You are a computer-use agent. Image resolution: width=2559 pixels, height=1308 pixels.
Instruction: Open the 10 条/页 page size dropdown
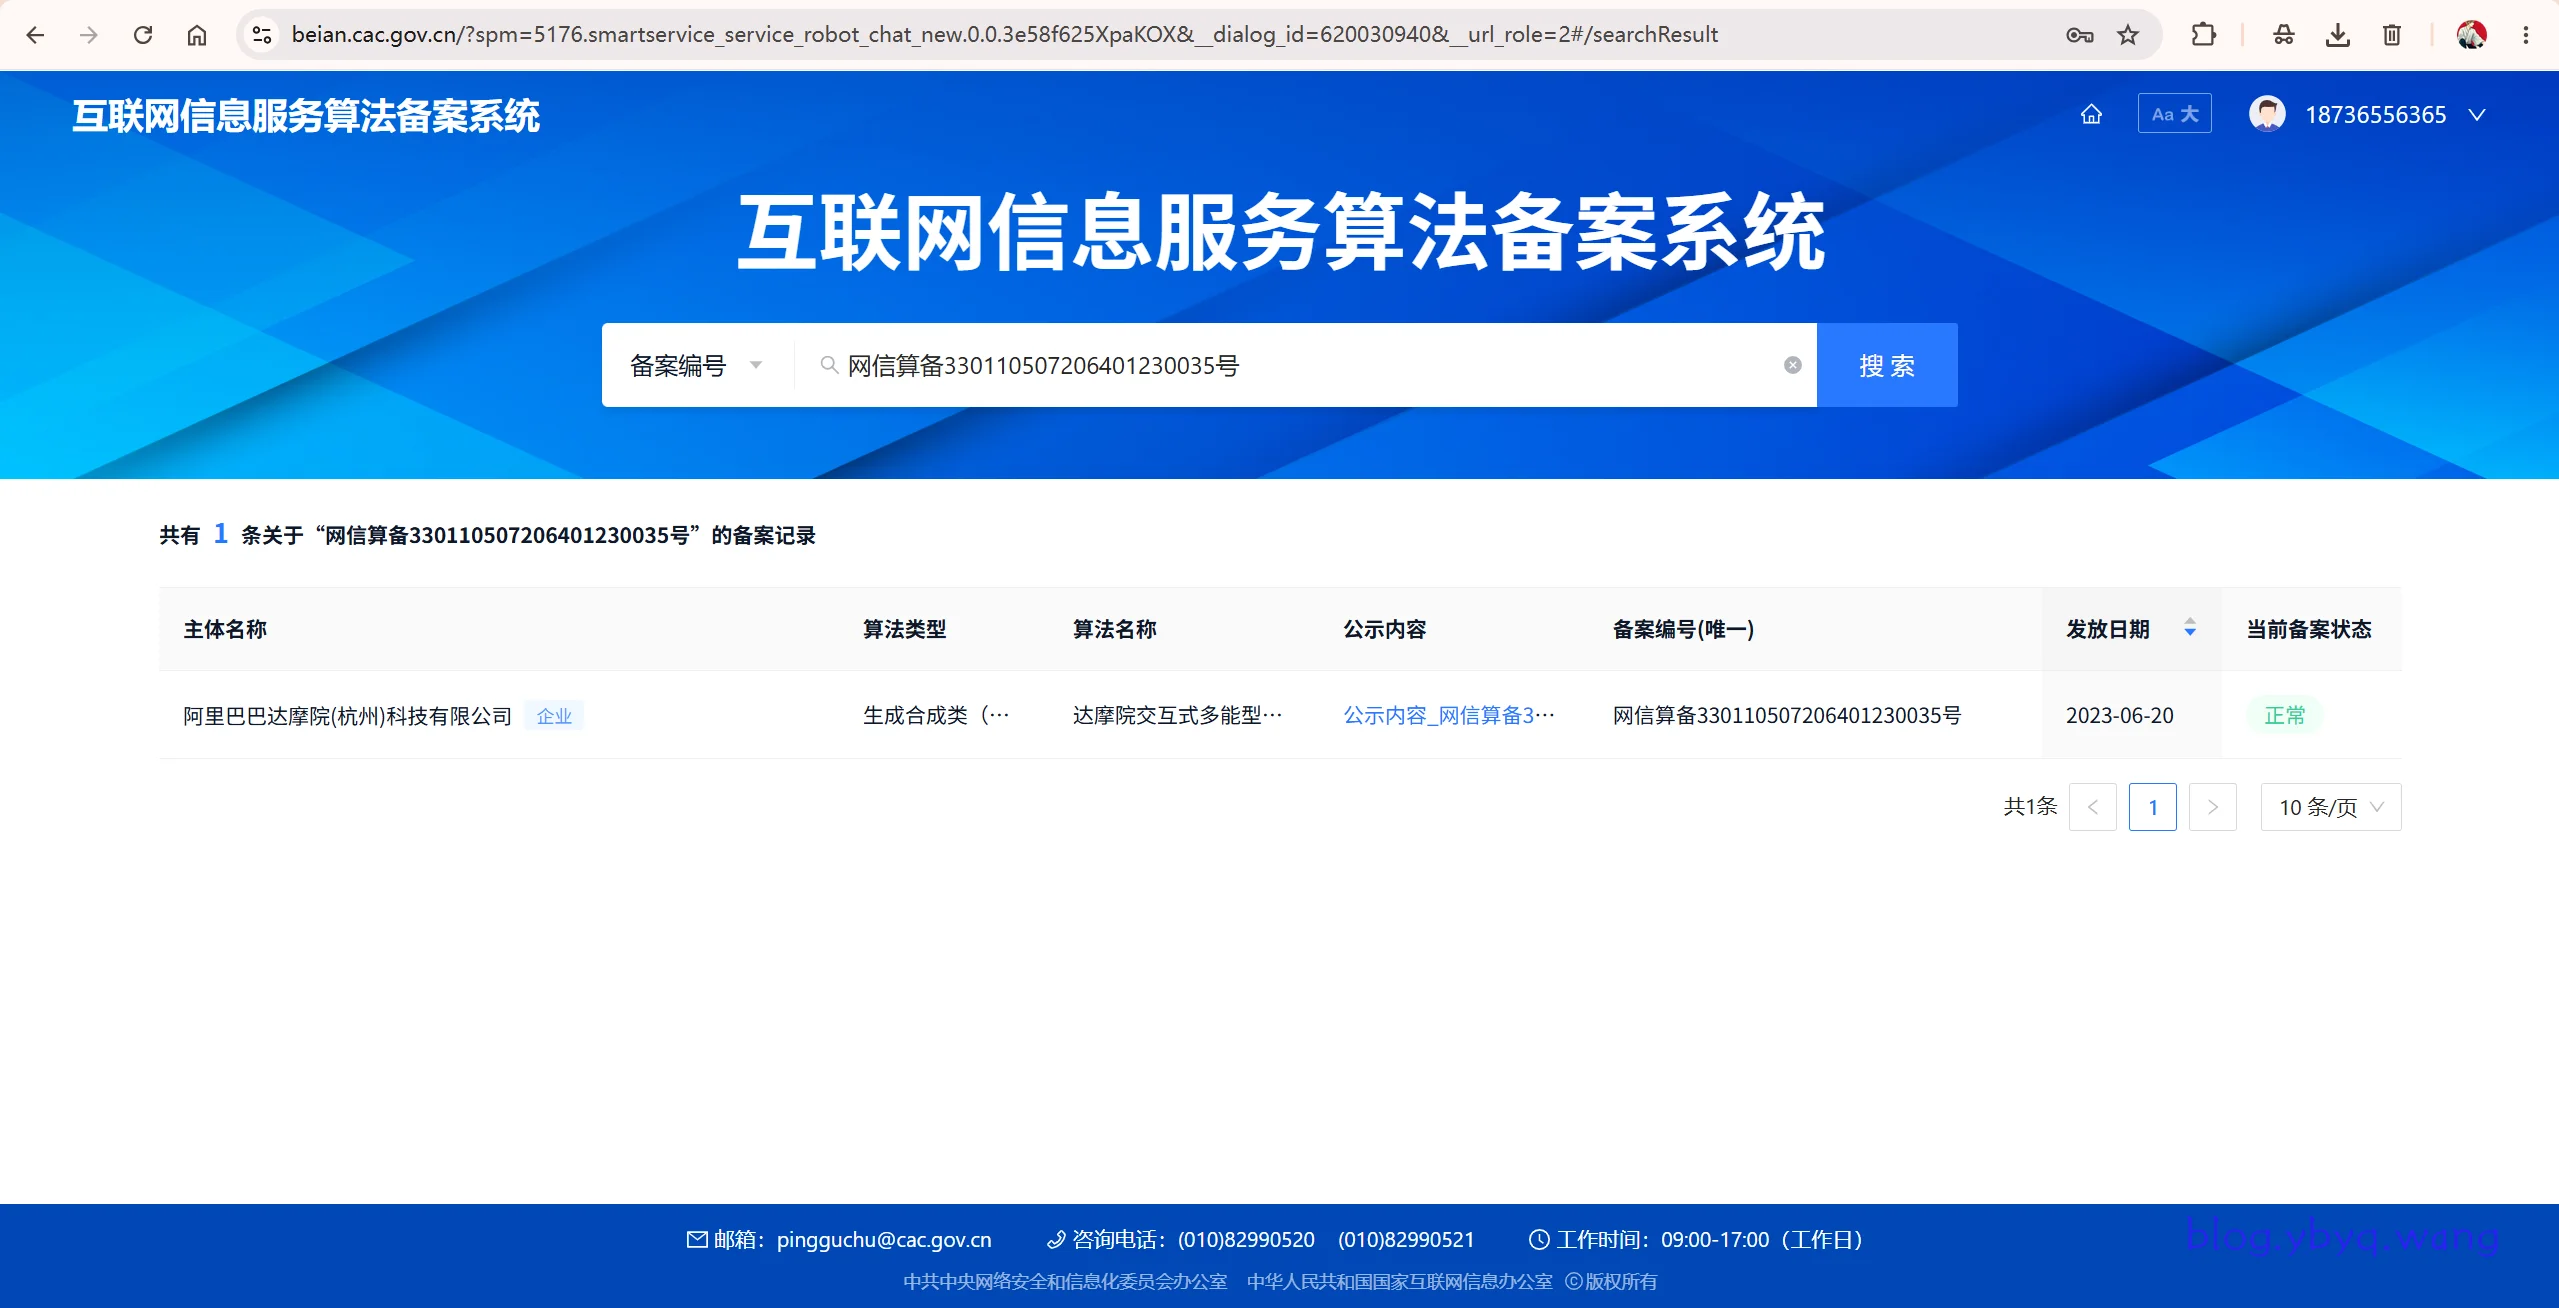[2331, 807]
